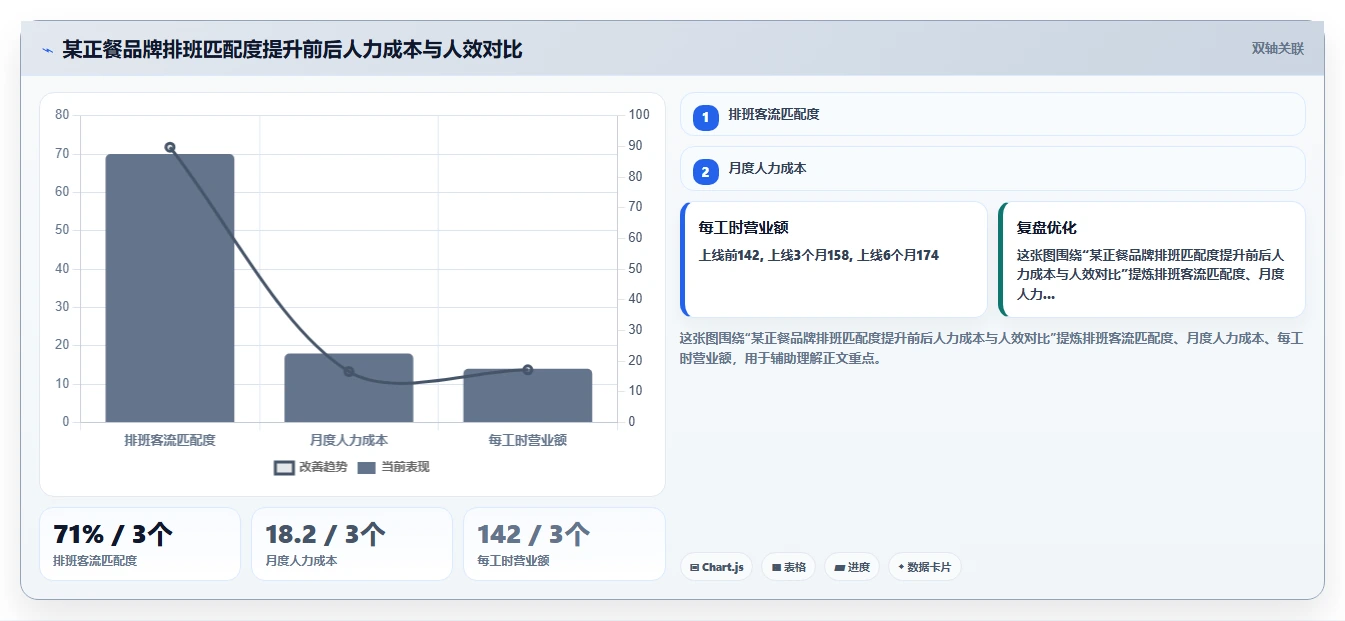
Task: Click the lightning icon beside the chart title
Action: [x=47, y=50]
